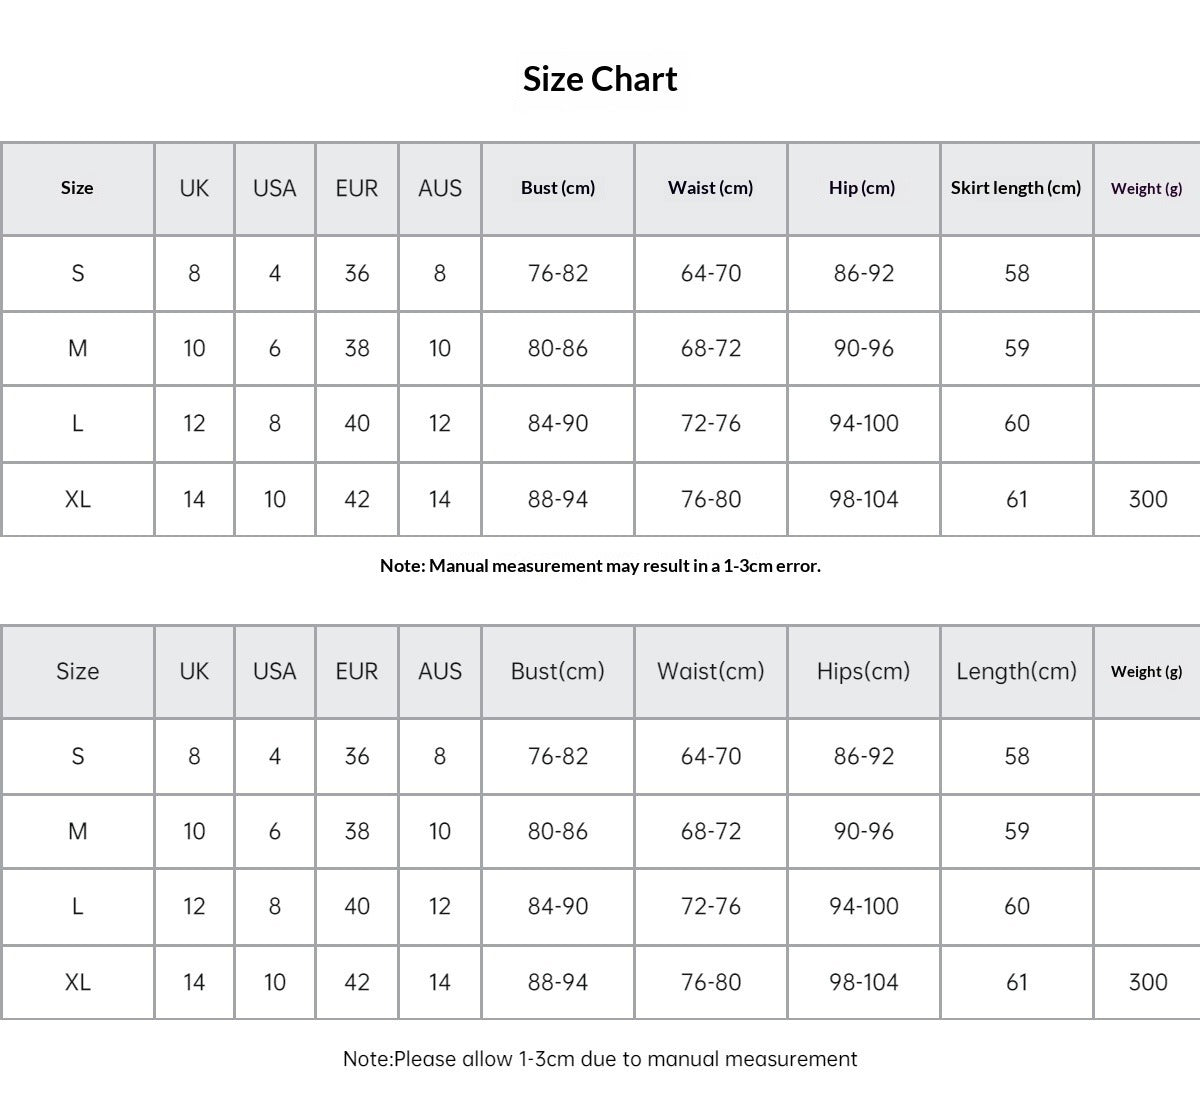Select the 68-72 waist value in top table

pos(711,348)
